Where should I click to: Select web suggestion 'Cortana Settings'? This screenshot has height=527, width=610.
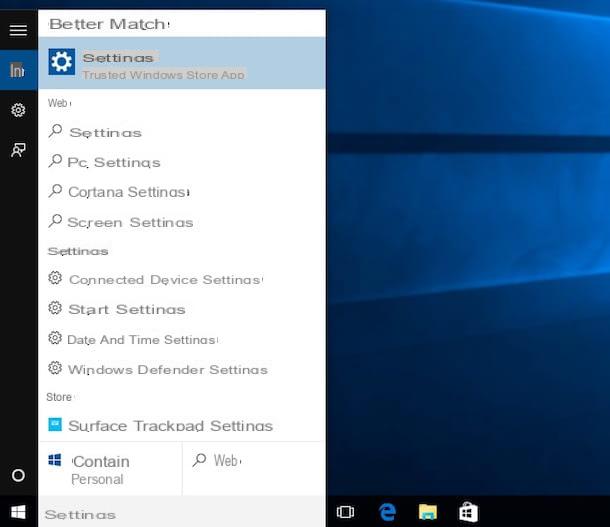pyautogui.click(x=182, y=192)
